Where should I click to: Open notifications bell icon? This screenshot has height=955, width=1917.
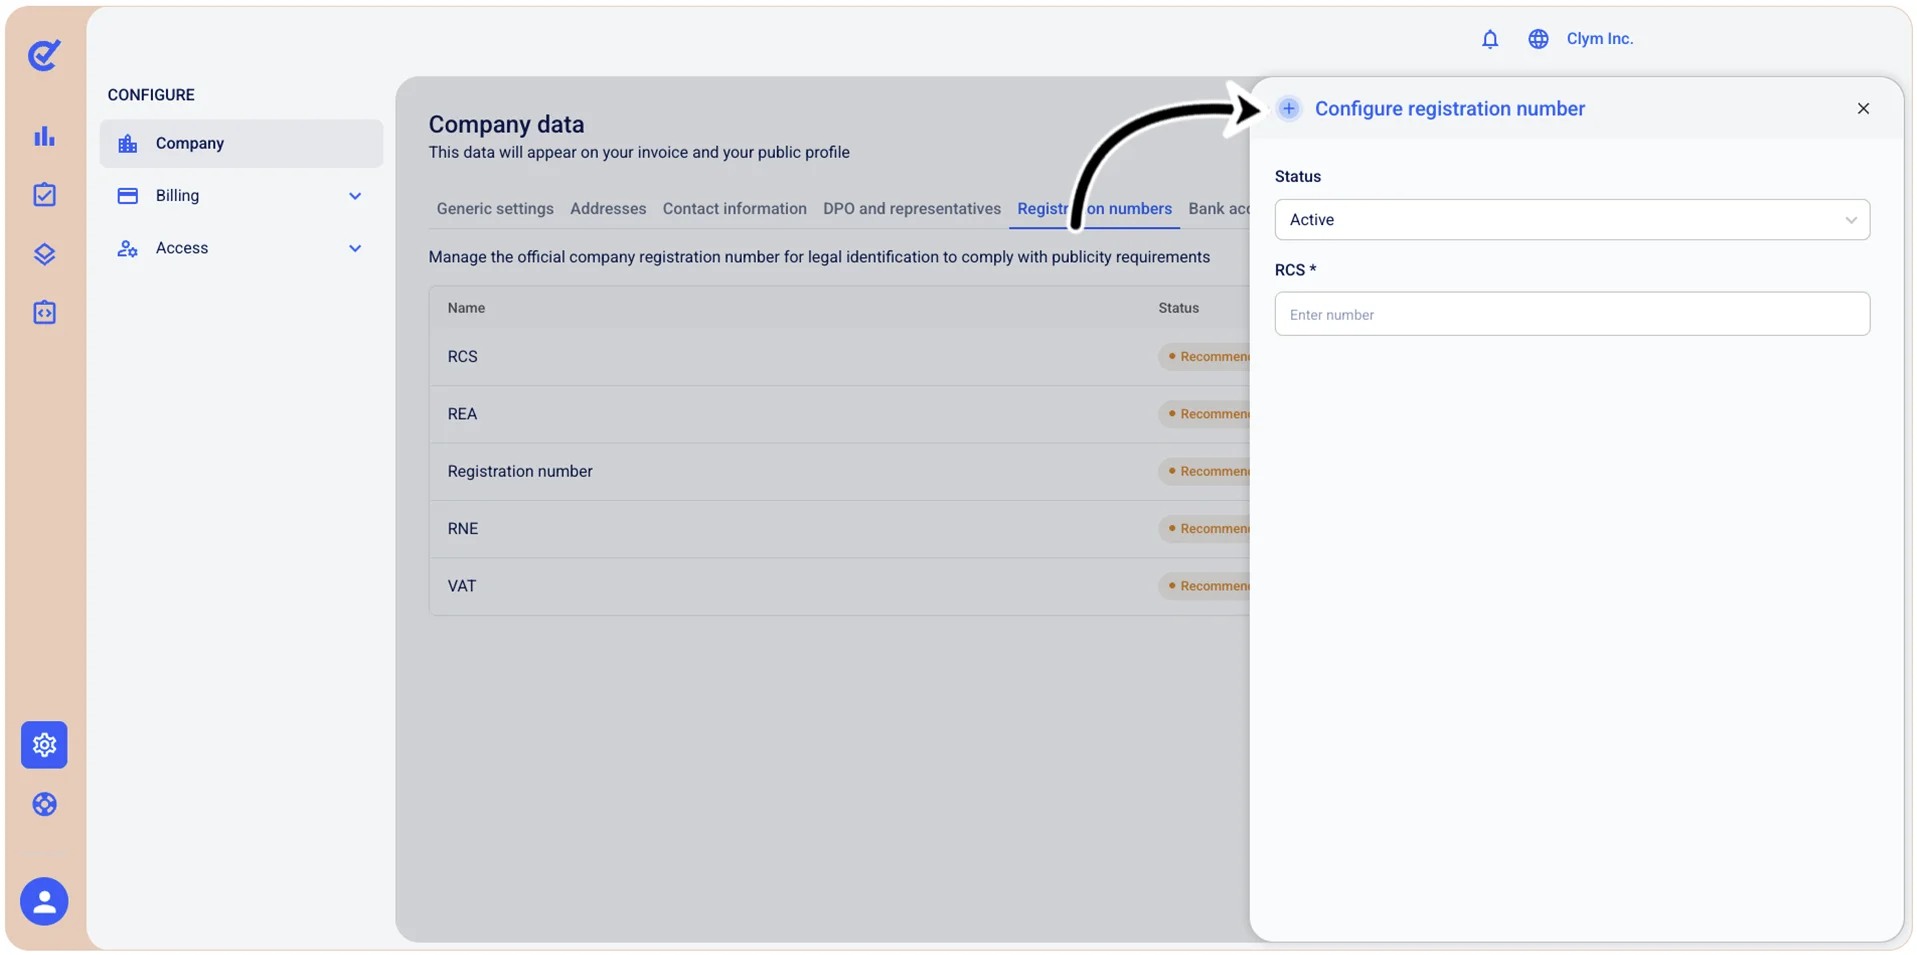tap(1489, 39)
